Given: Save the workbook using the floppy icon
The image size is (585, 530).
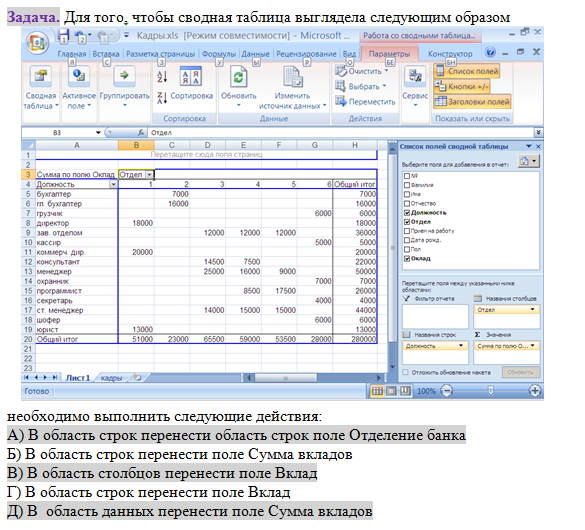Looking at the screenshot, I should click(63, 36).
